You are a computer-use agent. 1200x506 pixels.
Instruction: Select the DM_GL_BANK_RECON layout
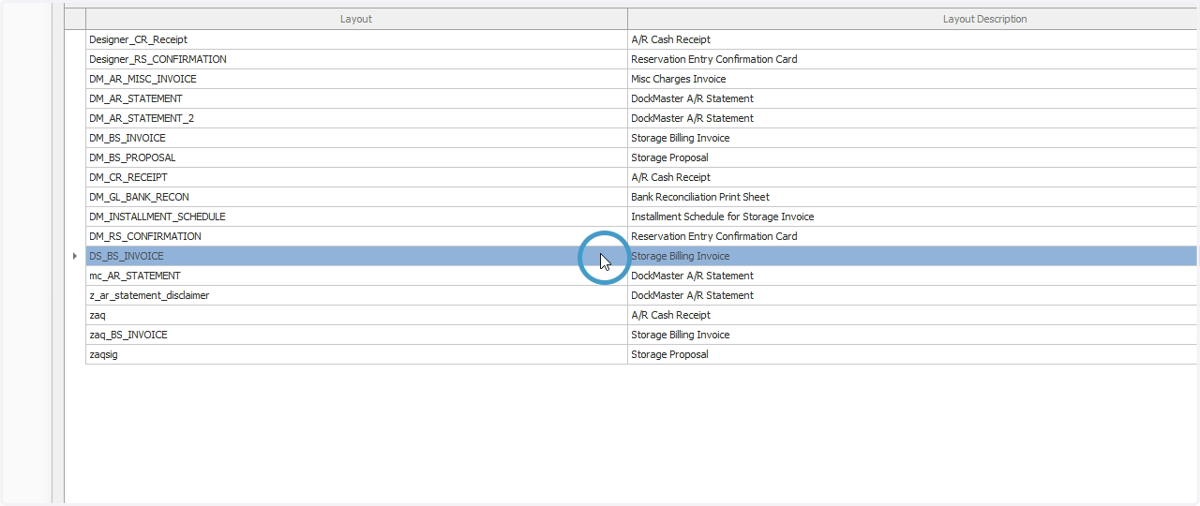(138, 197)
